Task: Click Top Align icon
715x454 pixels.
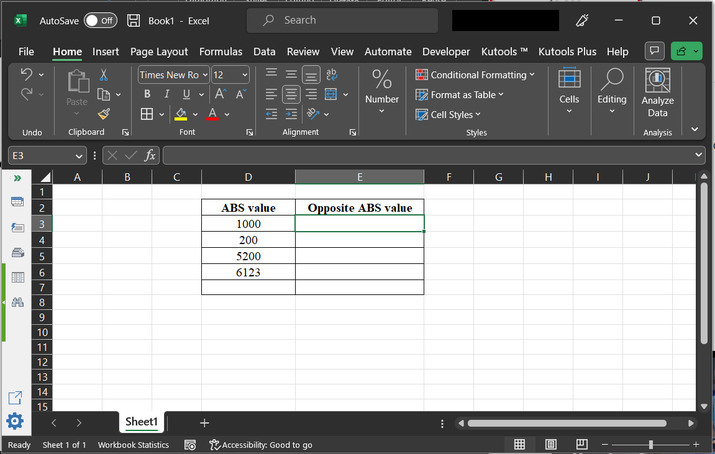Action: [271, 73]
